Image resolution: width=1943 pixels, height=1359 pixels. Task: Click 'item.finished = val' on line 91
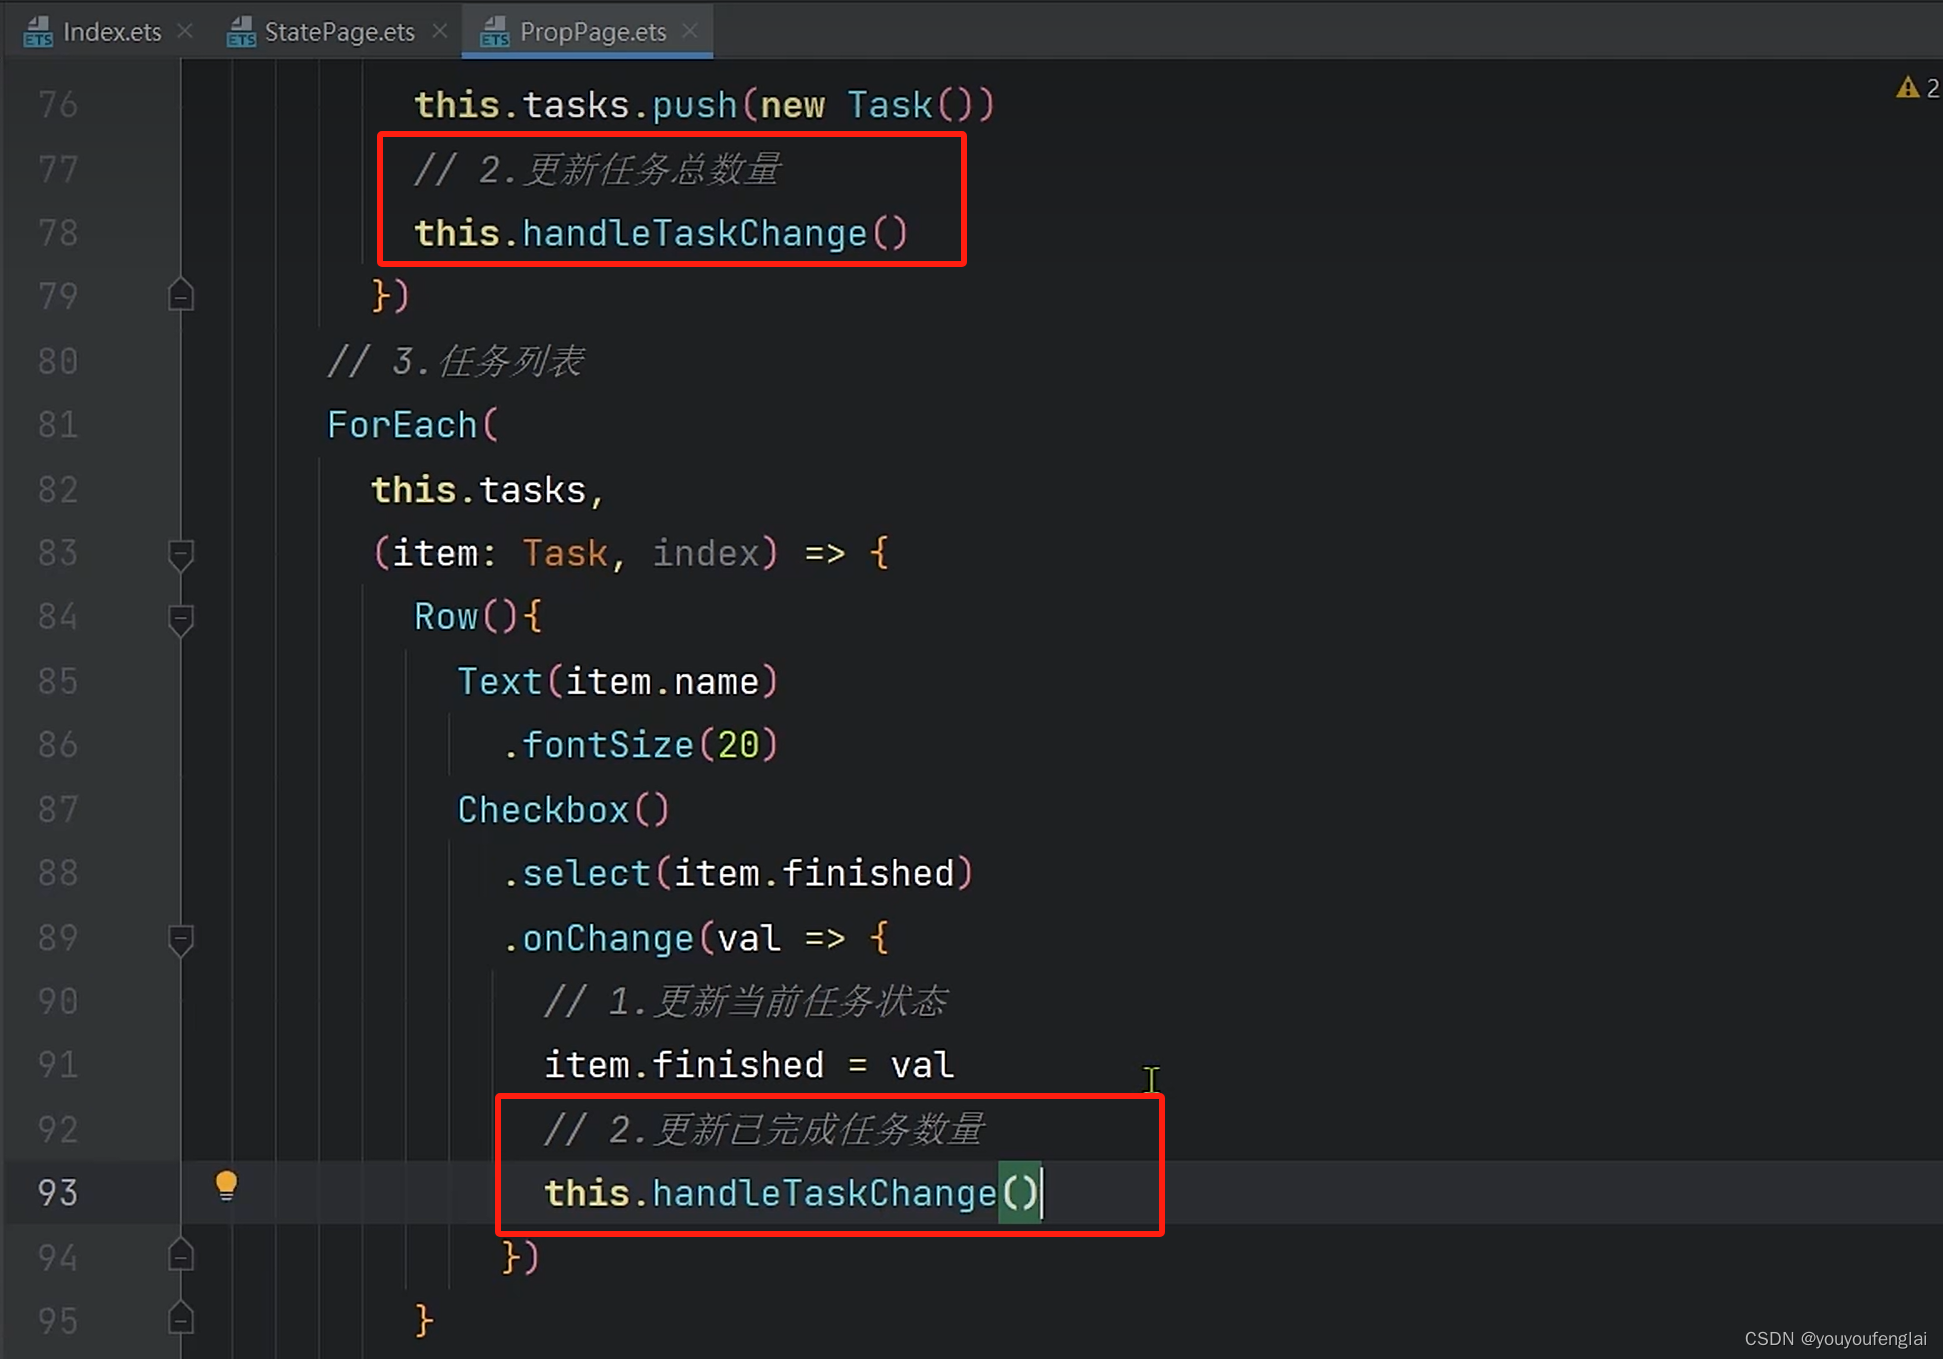[x=749, y=1065]
